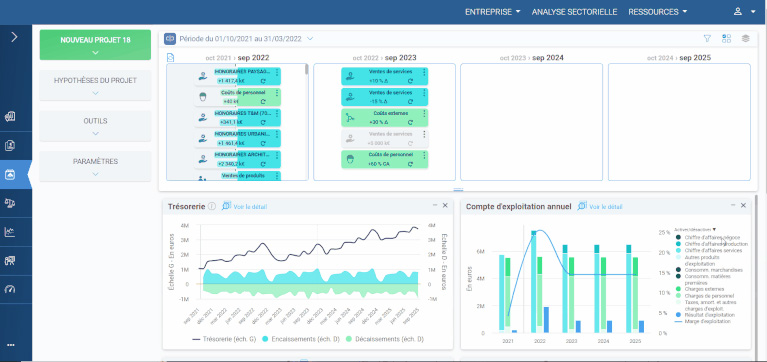The height and width of the screenshot is (362, 767).
Task: Toggle Marge d'exploitation line series
Action: click(x=703, y=321)
